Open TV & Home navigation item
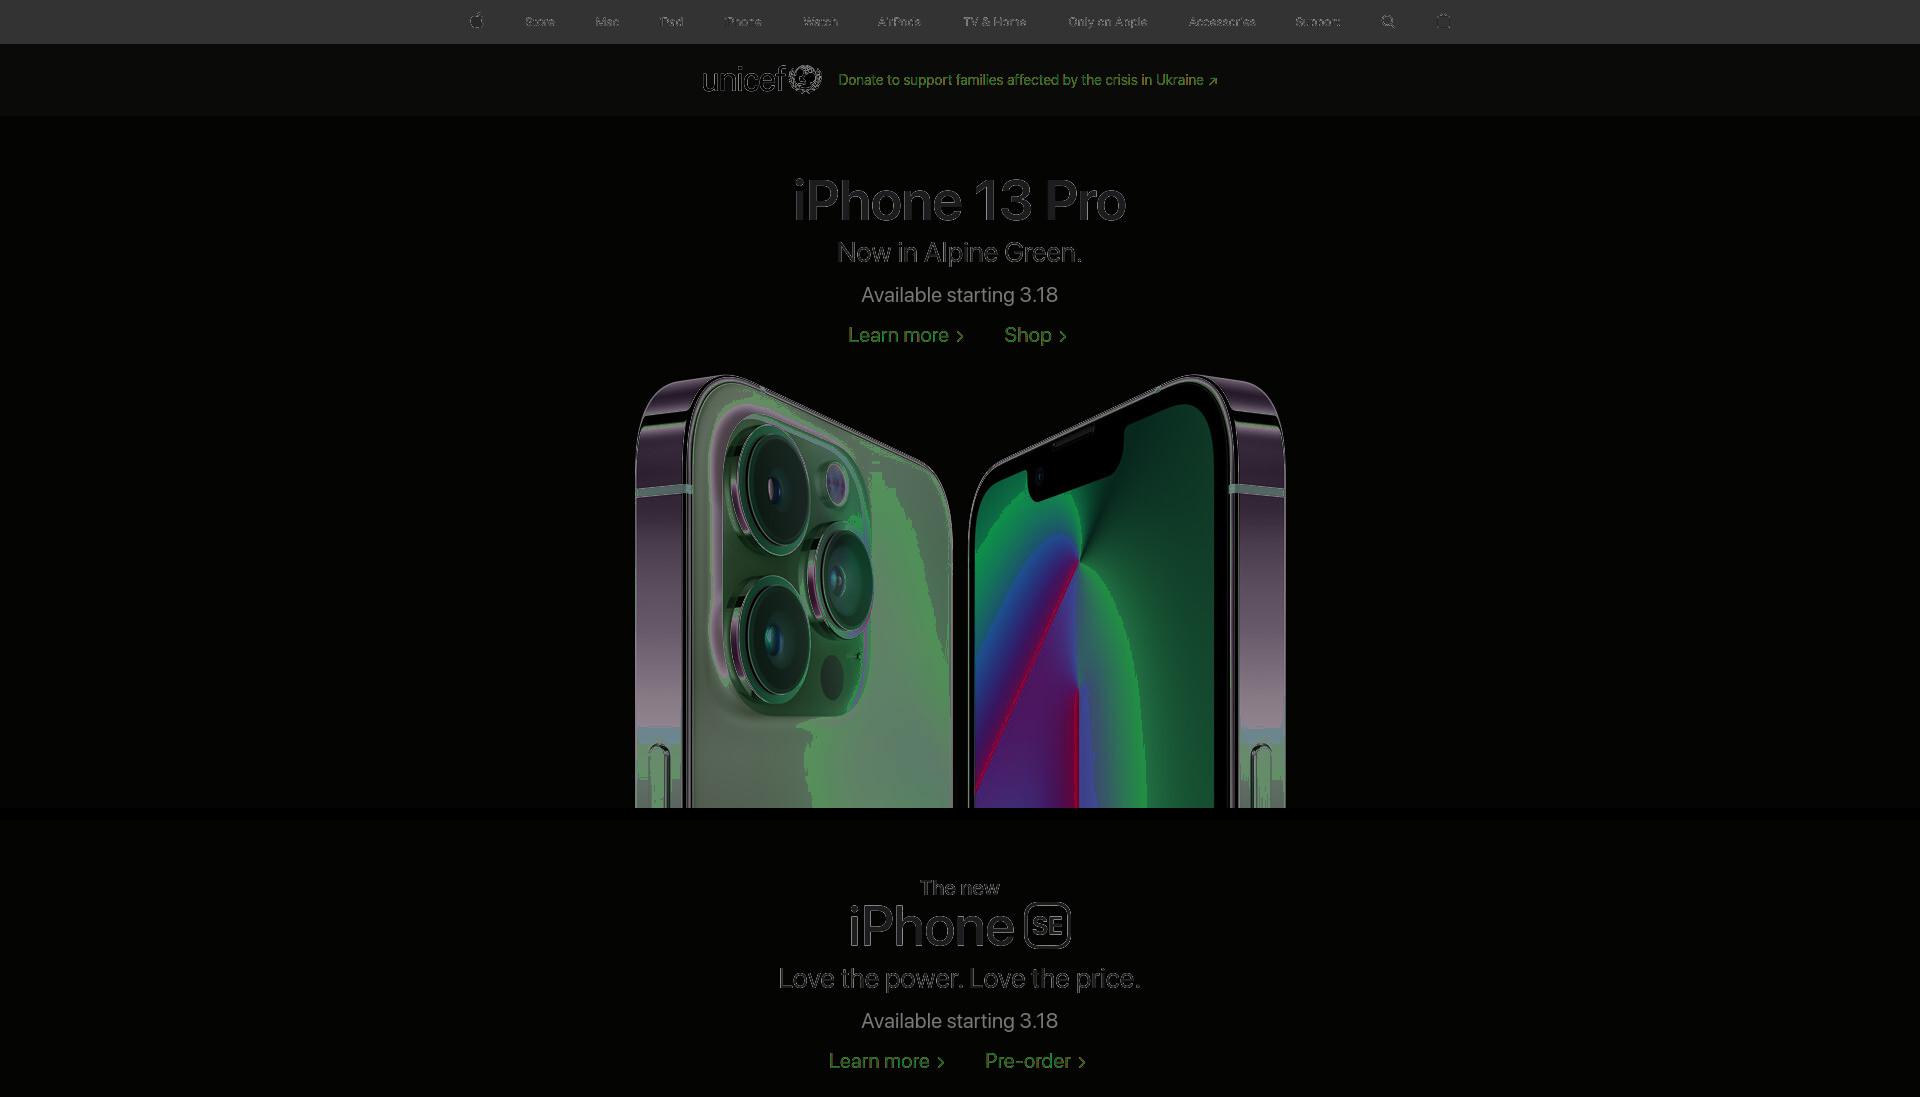Viewport: 1920px width, 1097px height. 994,22
